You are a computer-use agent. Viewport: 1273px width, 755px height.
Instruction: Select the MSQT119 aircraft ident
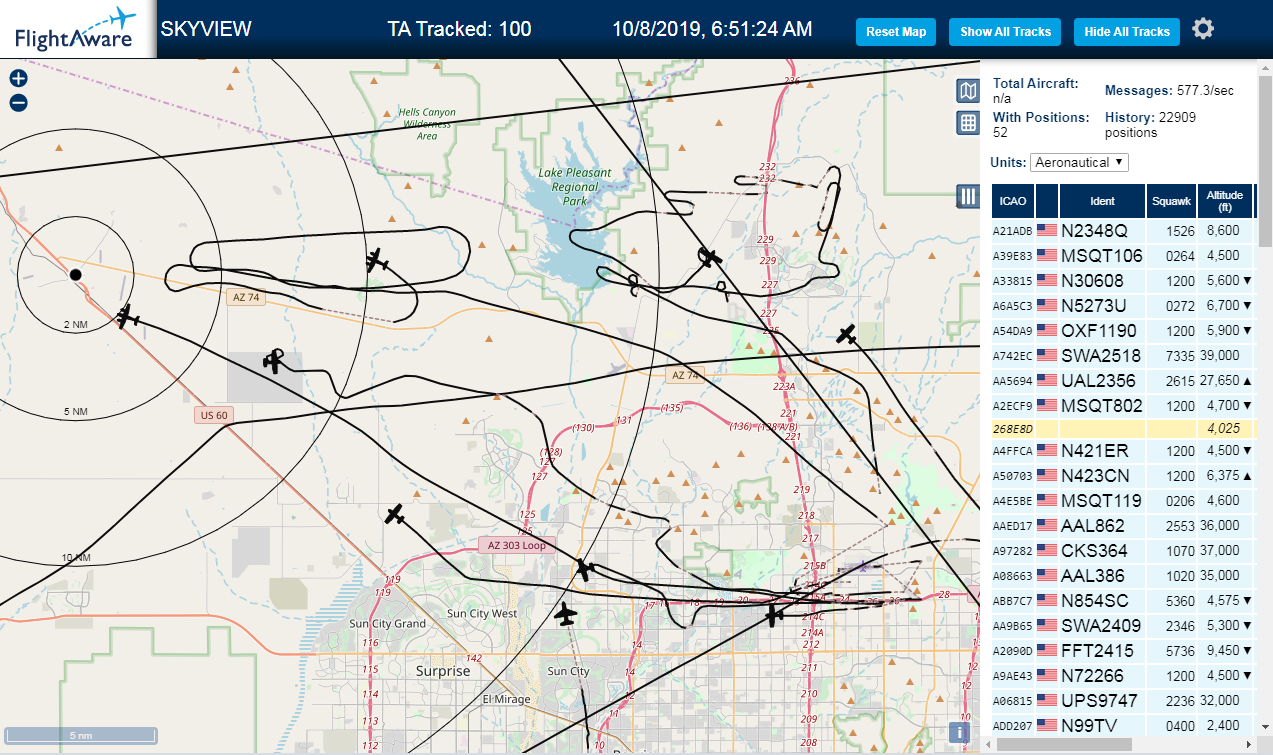pos(1101,500)
